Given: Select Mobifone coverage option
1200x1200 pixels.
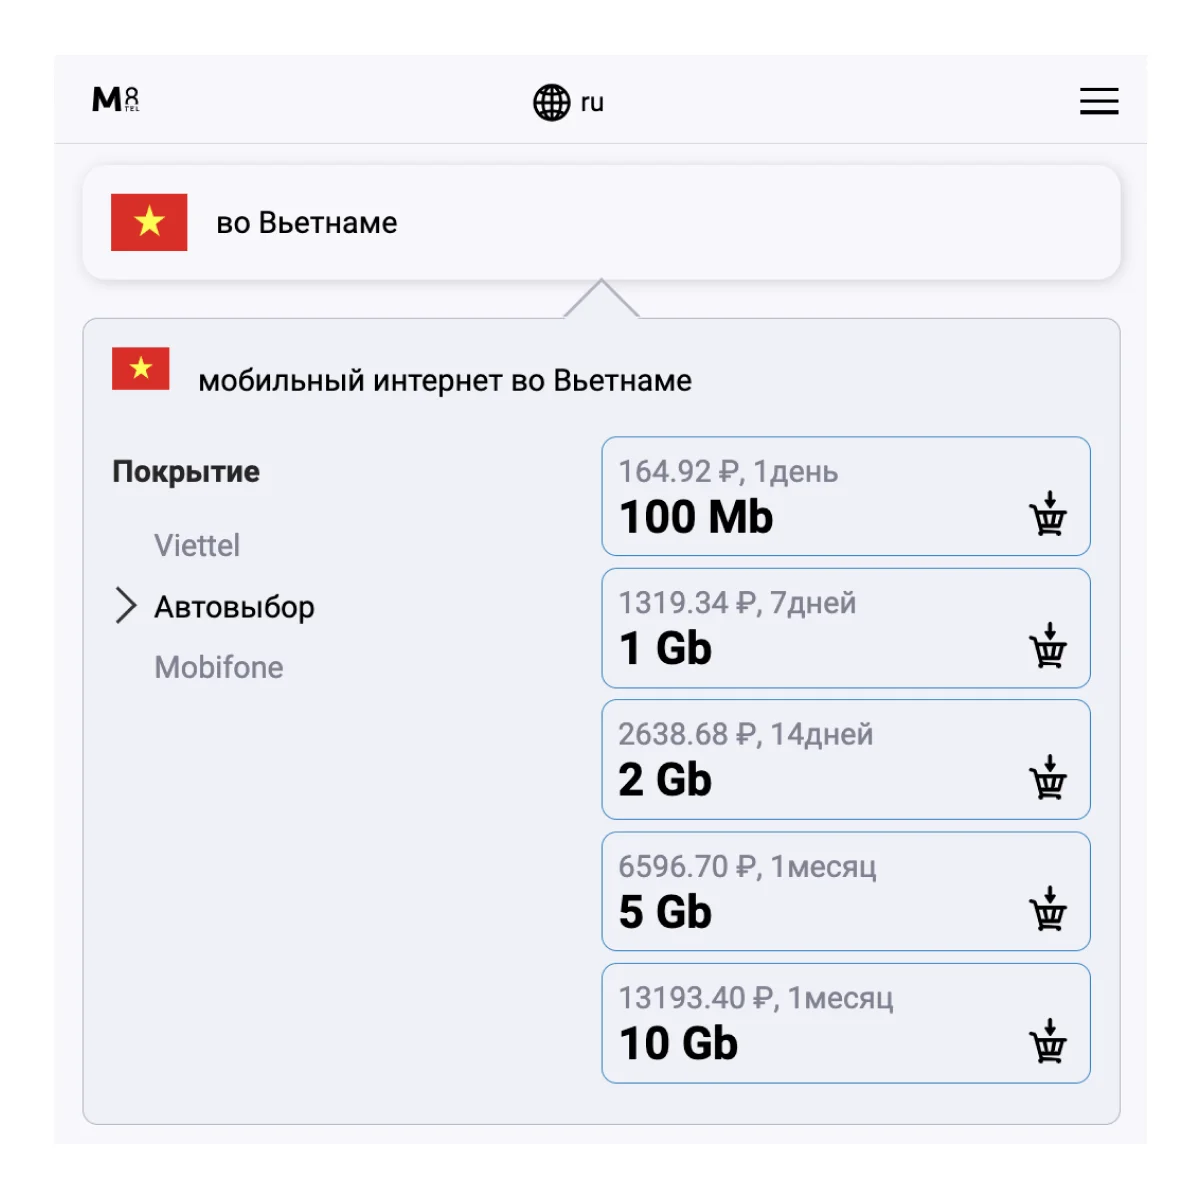Looking at the screenshot, I should point(219,667).
